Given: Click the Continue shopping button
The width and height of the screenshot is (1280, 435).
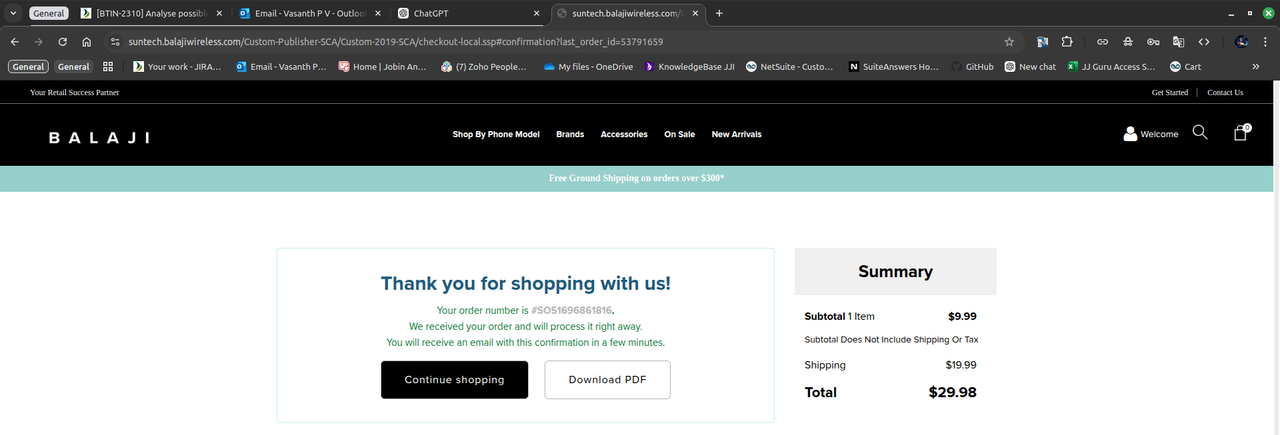Looking at the screenshot, I should pos(454,380).
